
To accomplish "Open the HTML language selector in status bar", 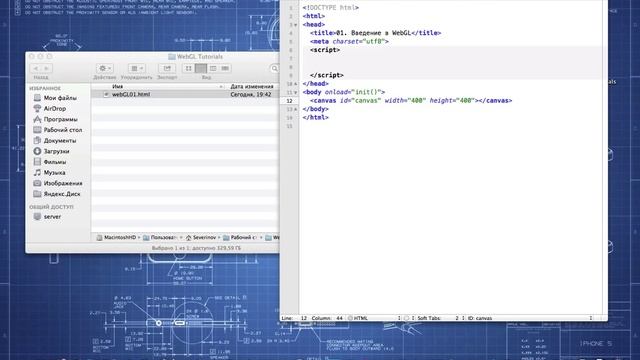I will [375, 318].
